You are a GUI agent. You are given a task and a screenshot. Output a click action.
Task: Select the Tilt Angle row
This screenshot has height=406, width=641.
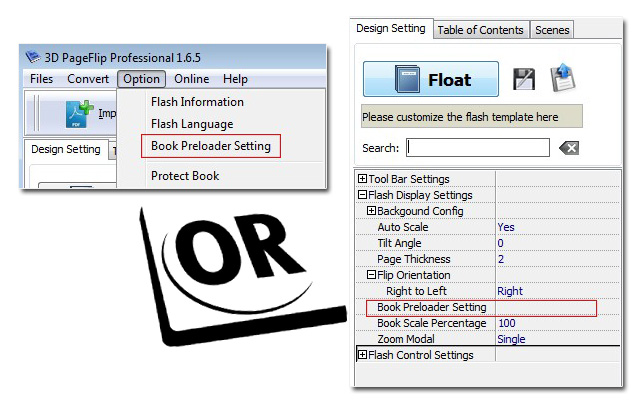488,243
